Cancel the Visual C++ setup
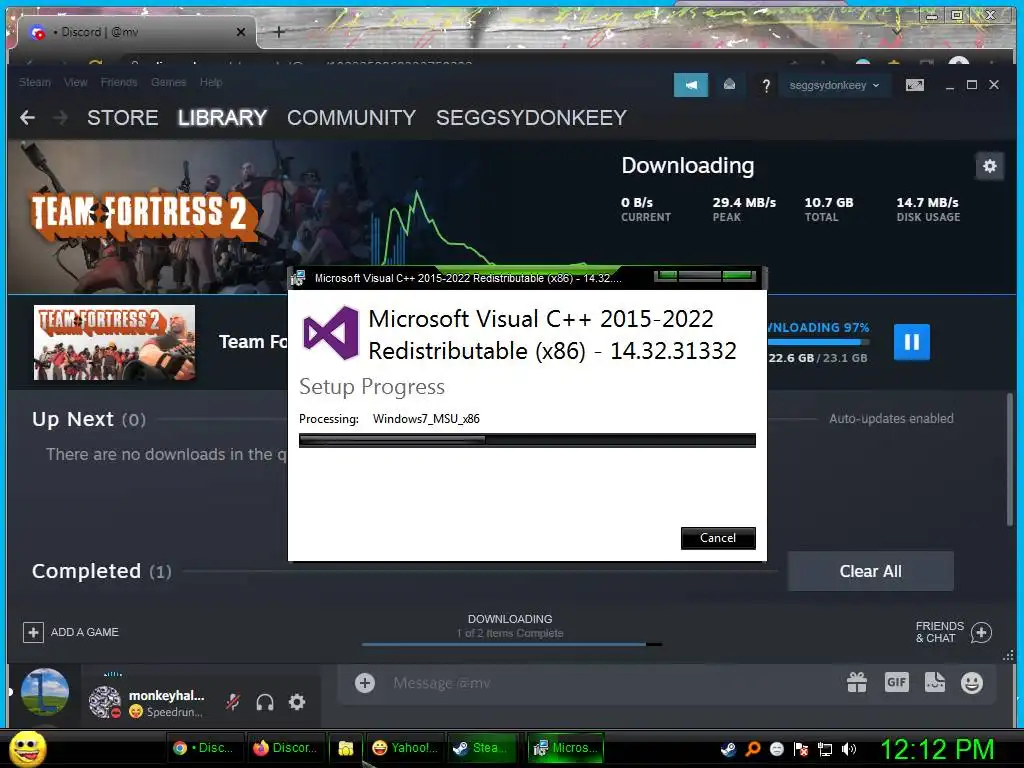This screenshot has width=1024, height=768. (x=718, y=538)
